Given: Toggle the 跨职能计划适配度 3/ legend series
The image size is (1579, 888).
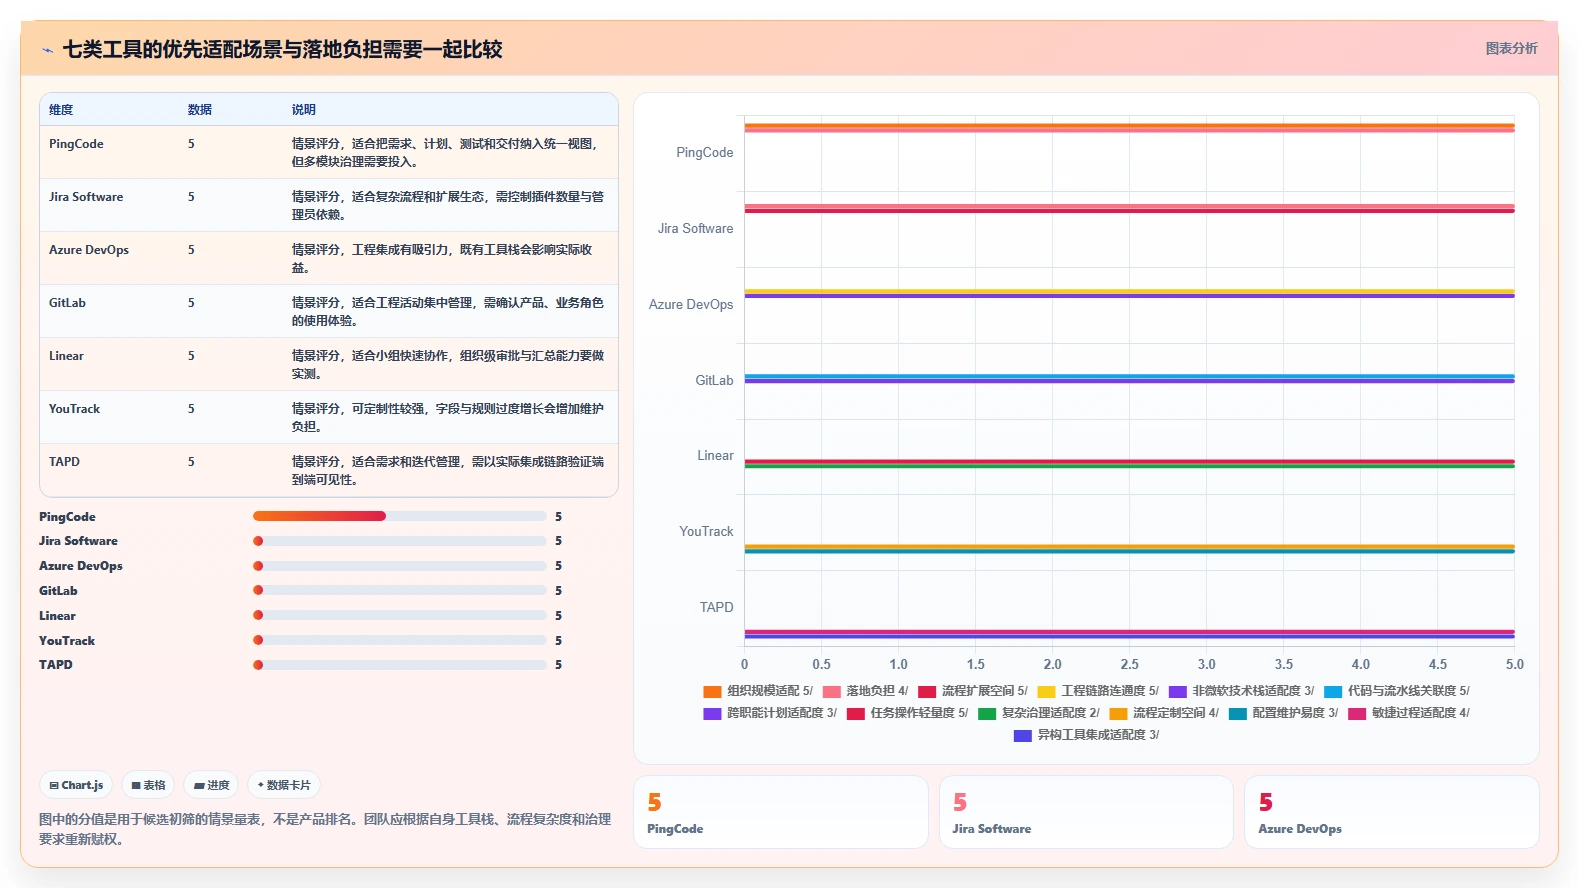Looking at the screenshot, I should (770, 713).
